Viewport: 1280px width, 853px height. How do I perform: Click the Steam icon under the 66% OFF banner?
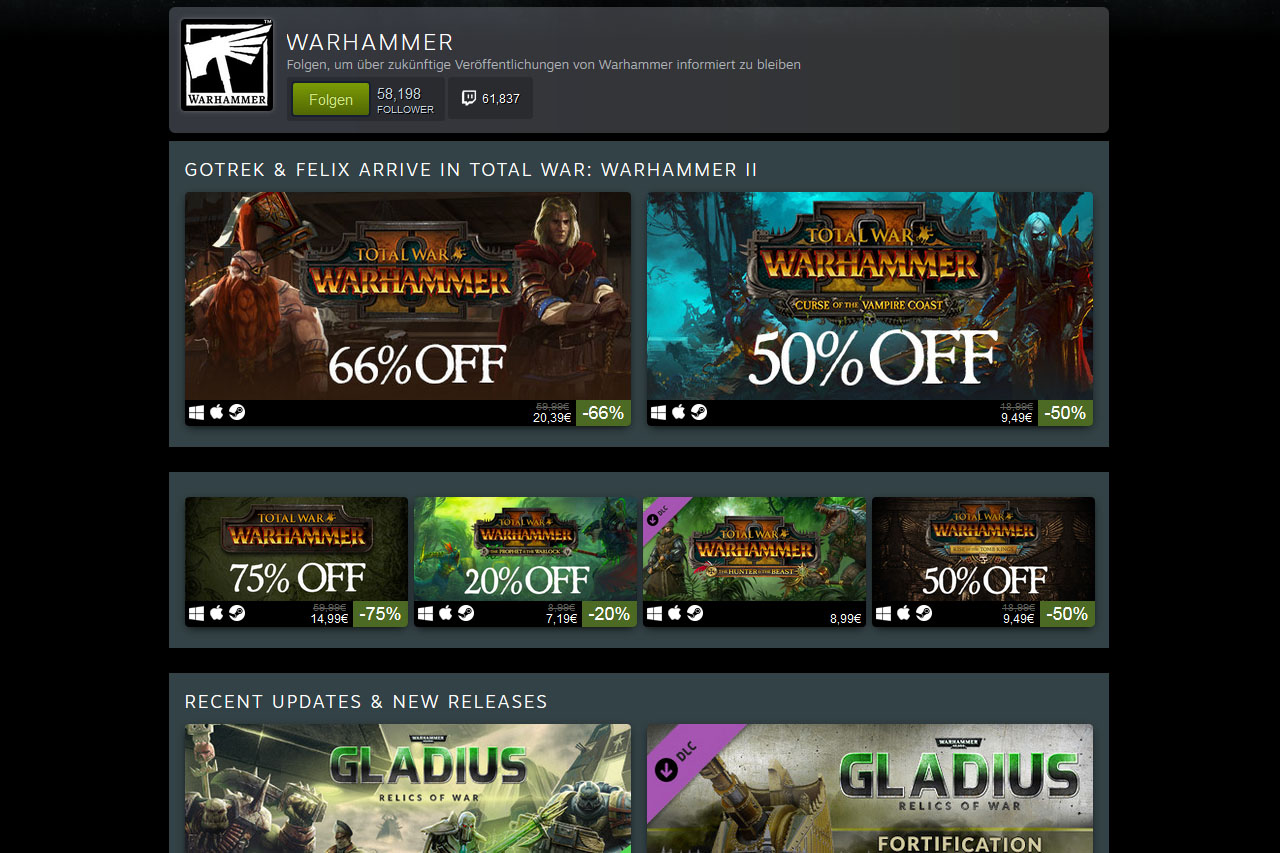pyautogui.click(x=237, y=412)
